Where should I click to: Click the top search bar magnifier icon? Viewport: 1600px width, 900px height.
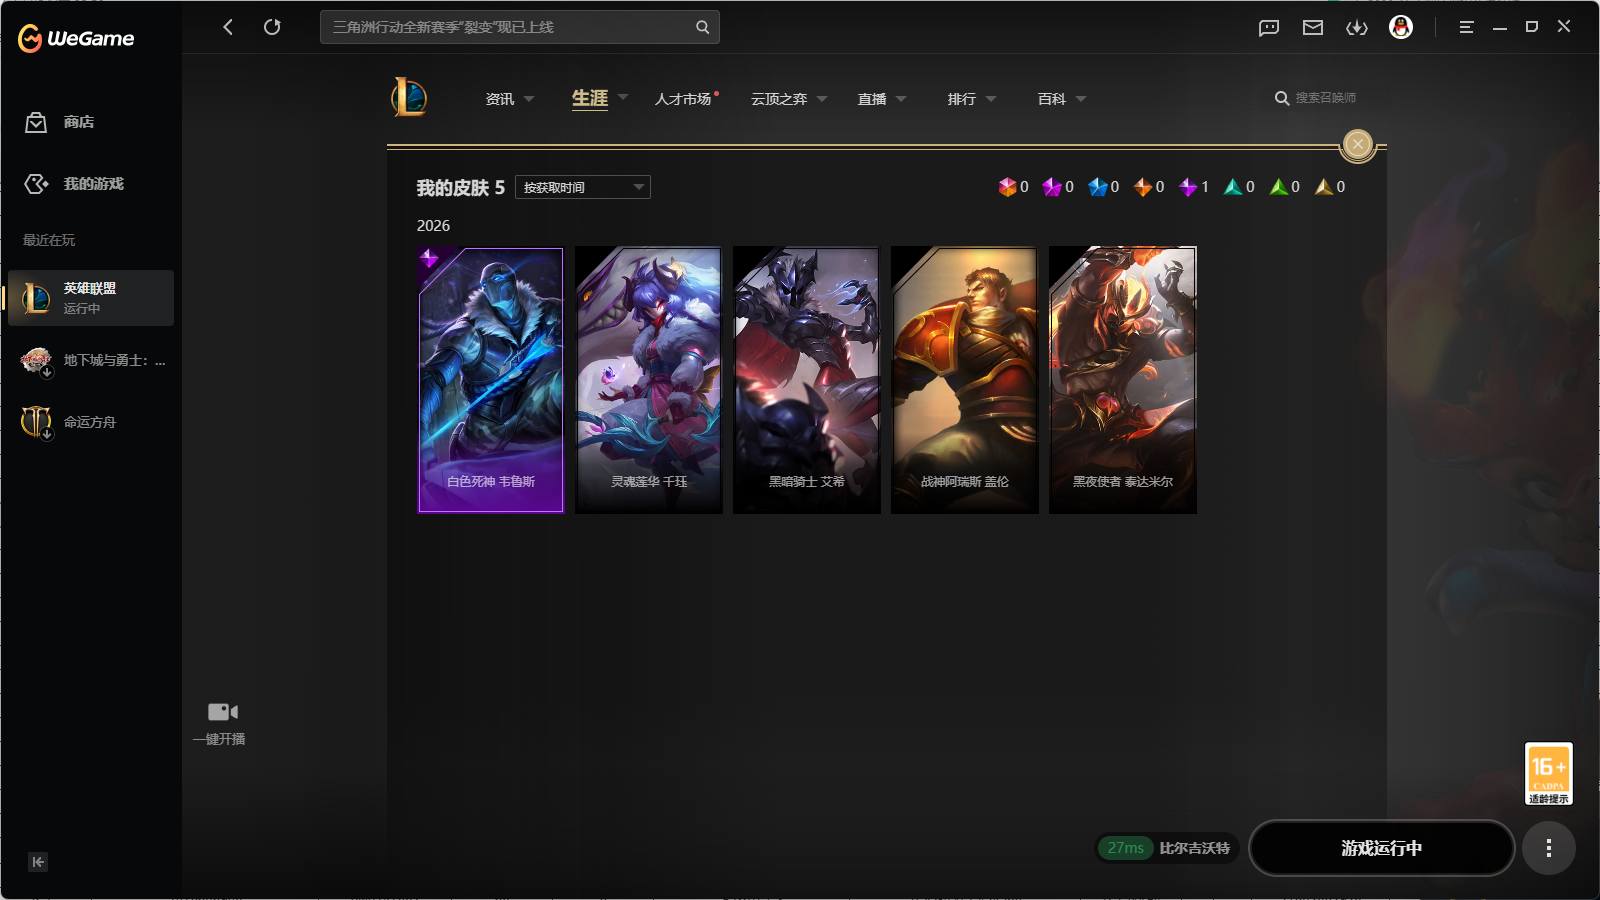click(x=702, y=27)
